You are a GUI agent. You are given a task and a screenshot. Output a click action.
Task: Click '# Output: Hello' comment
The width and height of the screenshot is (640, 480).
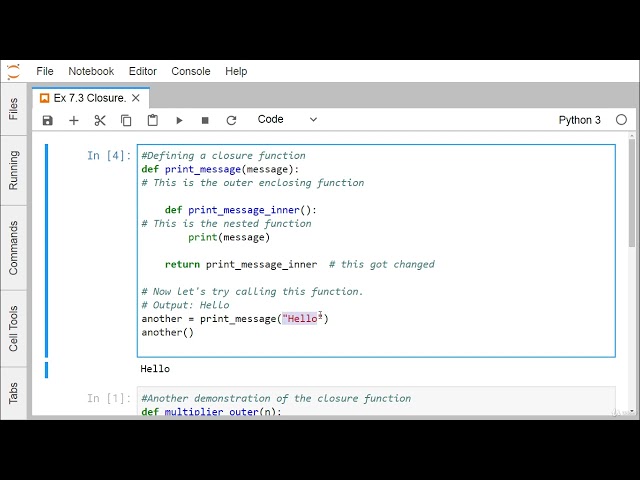[185, 305]
